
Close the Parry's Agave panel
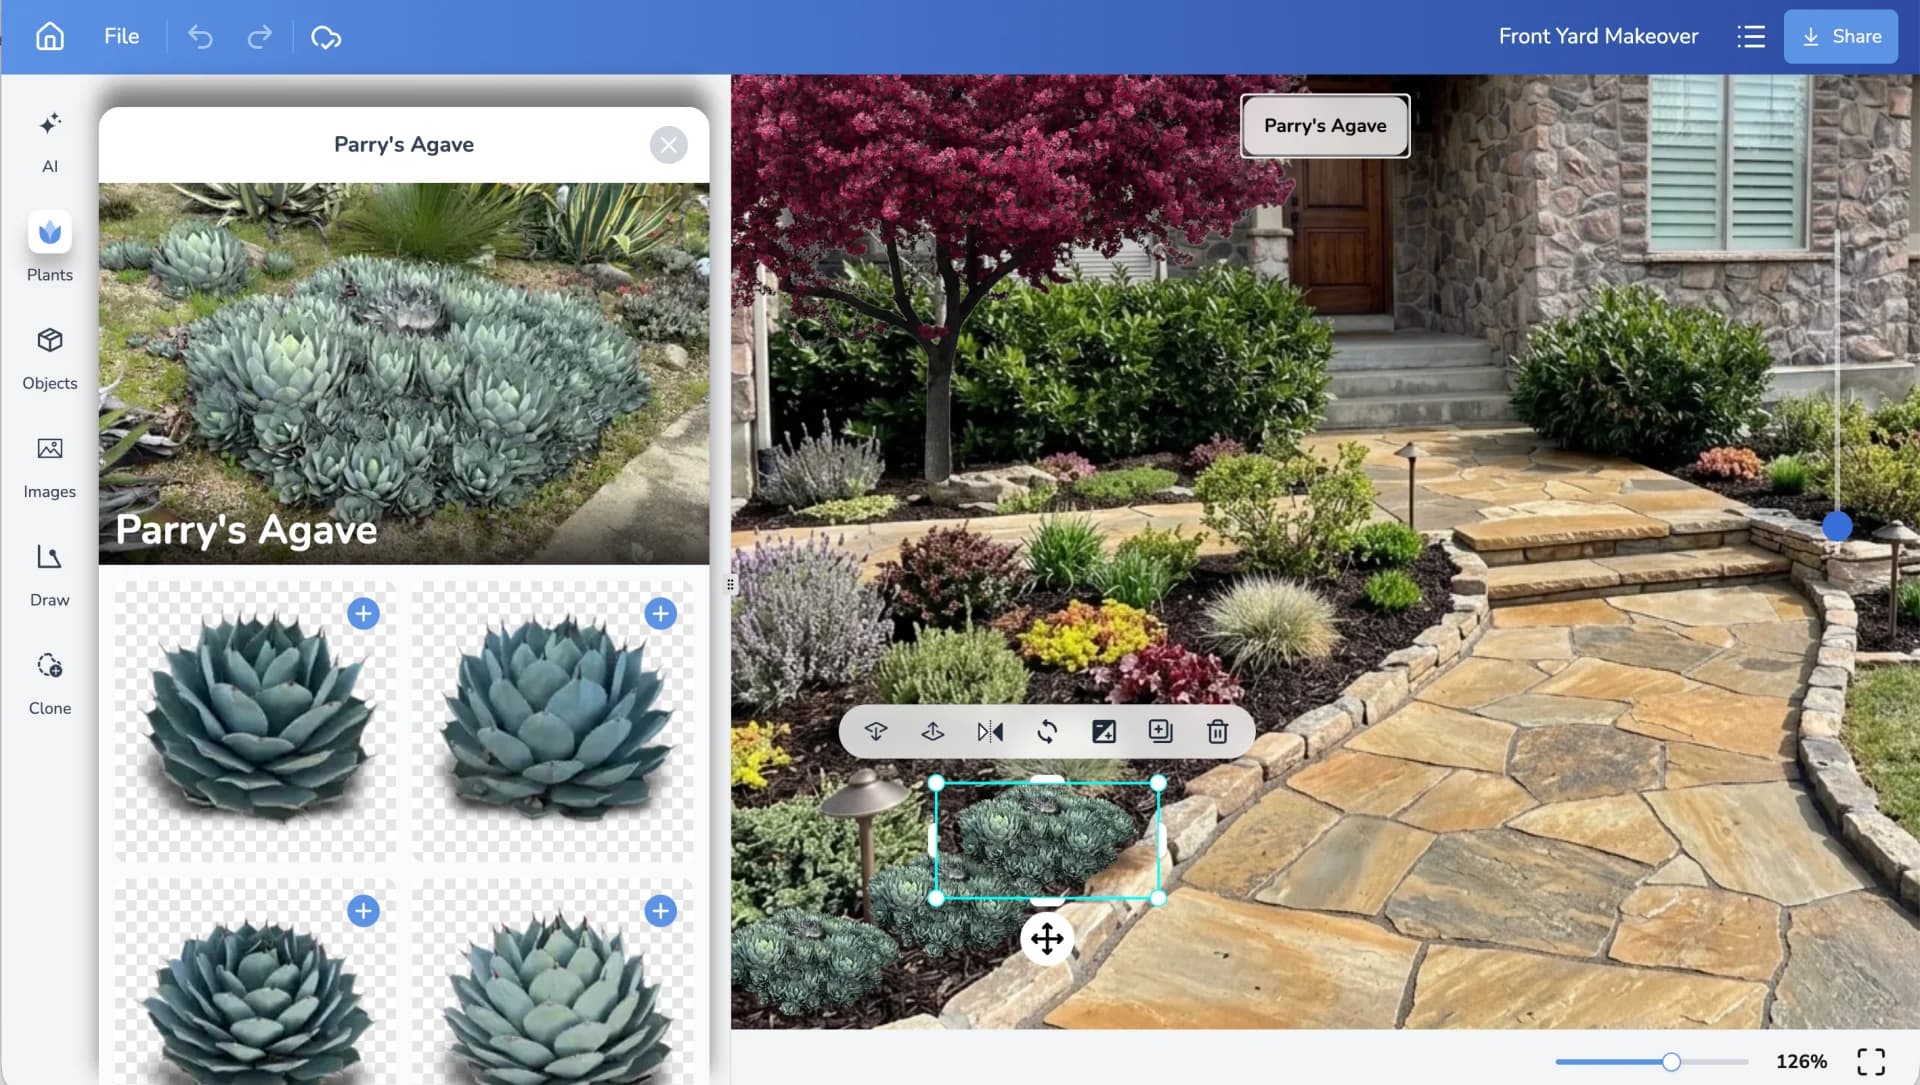pyautogui.click(x=668, y=145)
